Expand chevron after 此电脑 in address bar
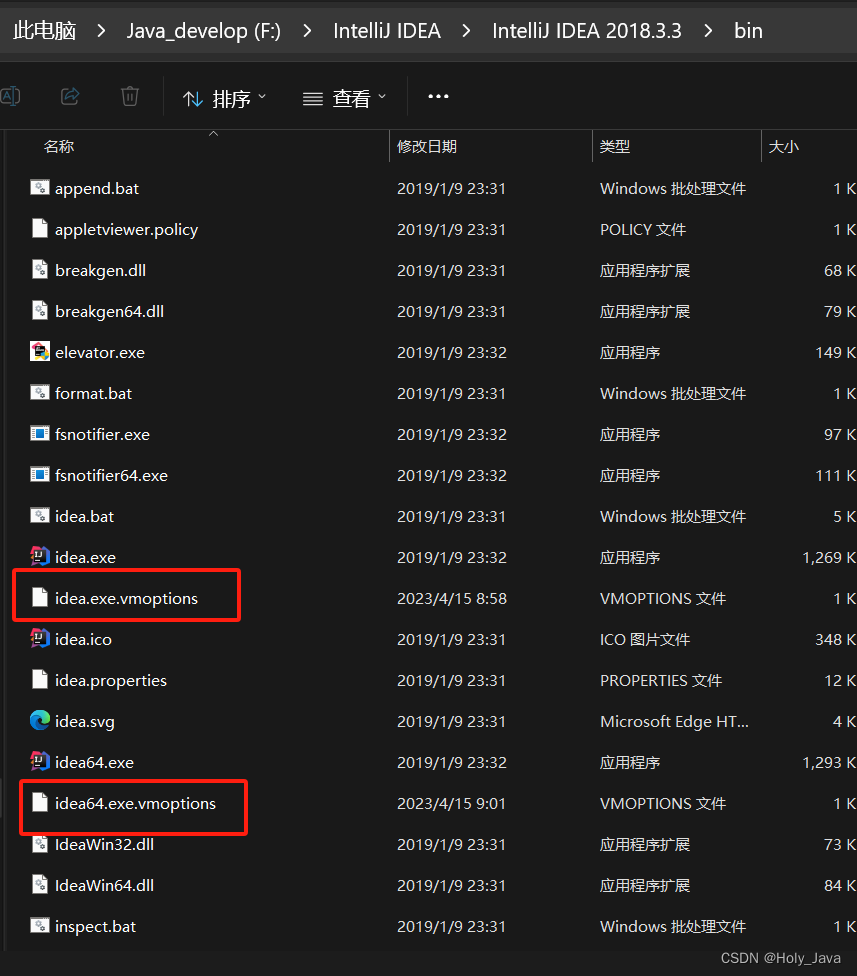The height and width of the screenshot is (976, 857). tap(101, 30)
